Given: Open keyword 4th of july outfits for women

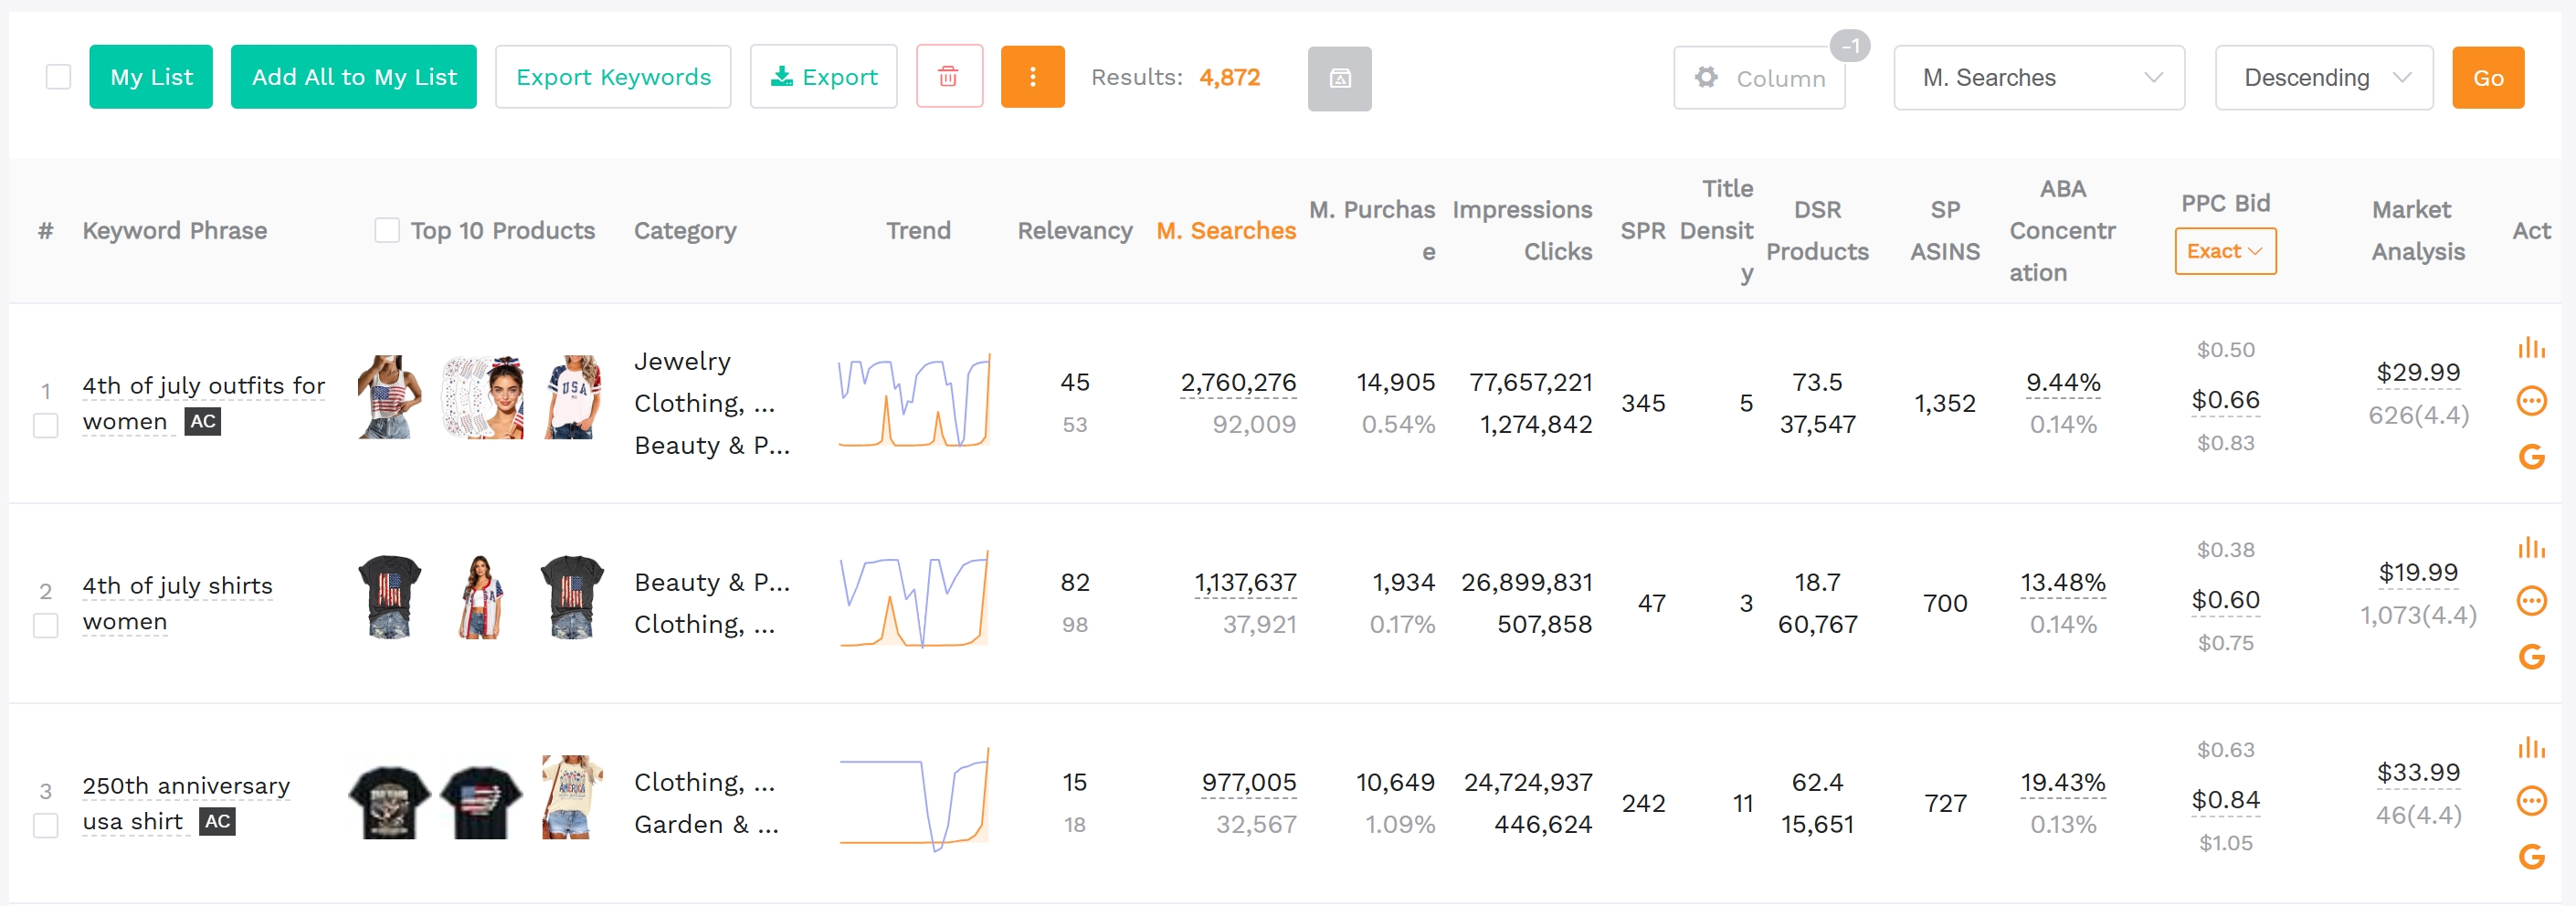Looking at the screenshot, I should 203,403.
